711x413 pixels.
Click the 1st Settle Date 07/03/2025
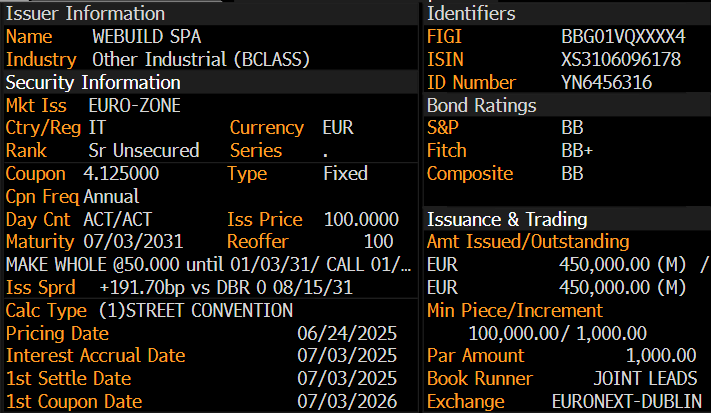pyautogui.click(x=347, y=379)
